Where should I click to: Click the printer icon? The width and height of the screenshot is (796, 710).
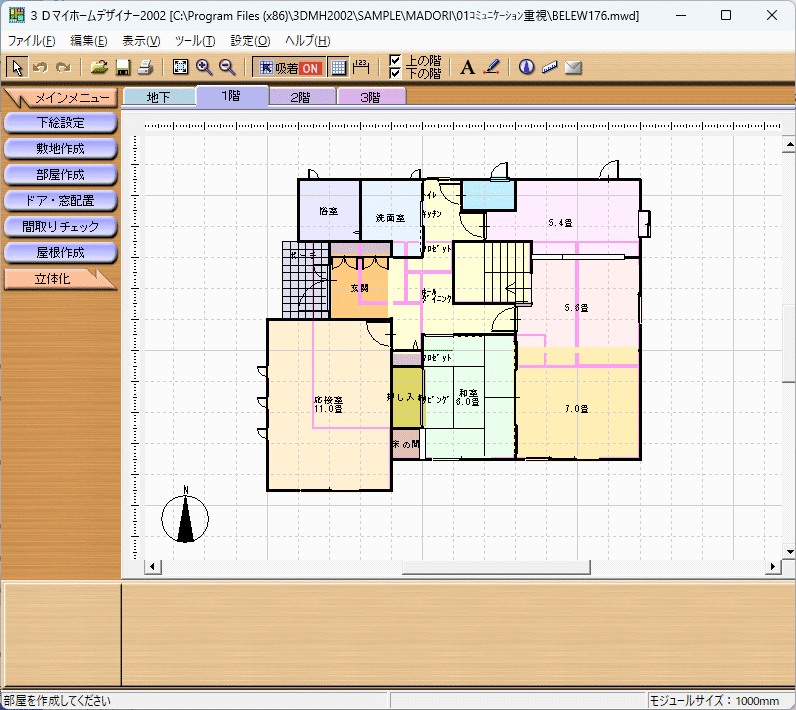tap(145, 67)
